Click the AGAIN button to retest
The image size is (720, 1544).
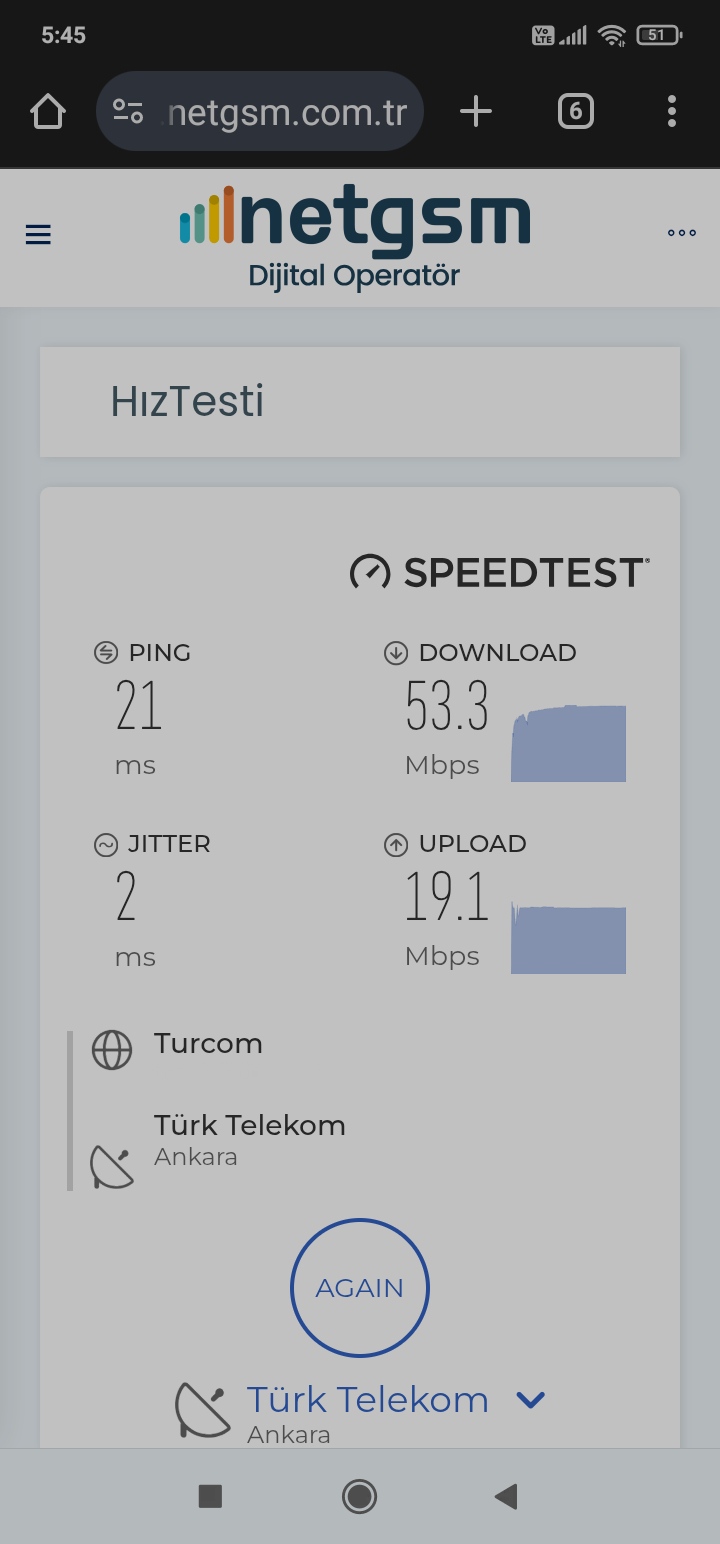click(x=360, y=1288)
